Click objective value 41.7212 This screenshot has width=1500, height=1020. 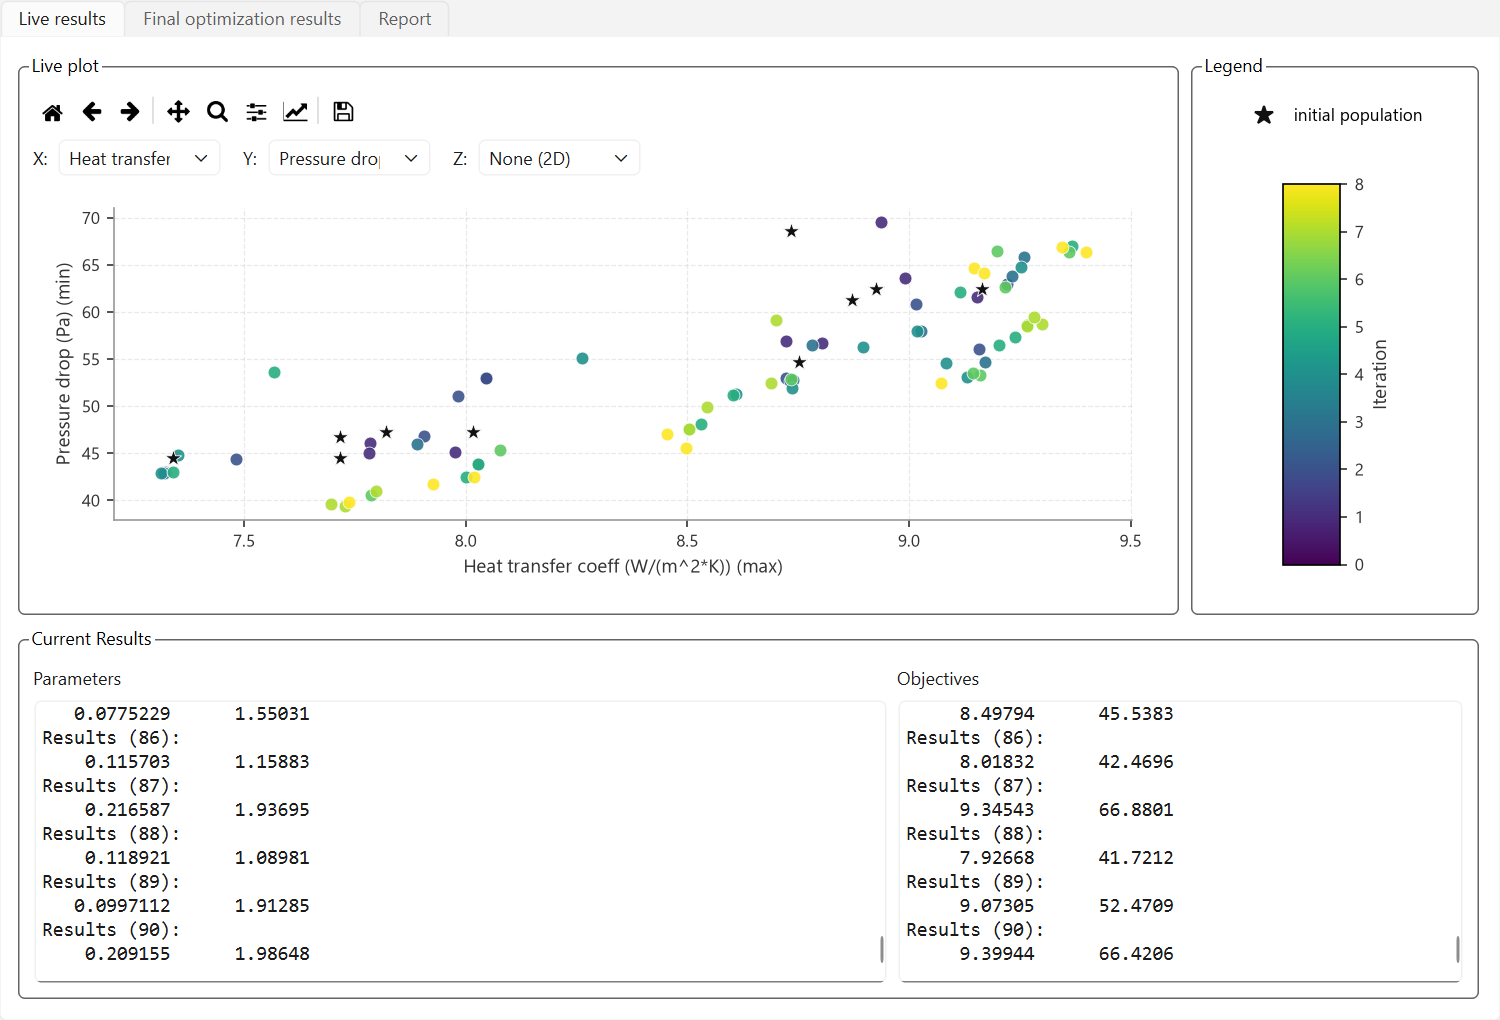pyautogui.click(x=1136, y=858)
